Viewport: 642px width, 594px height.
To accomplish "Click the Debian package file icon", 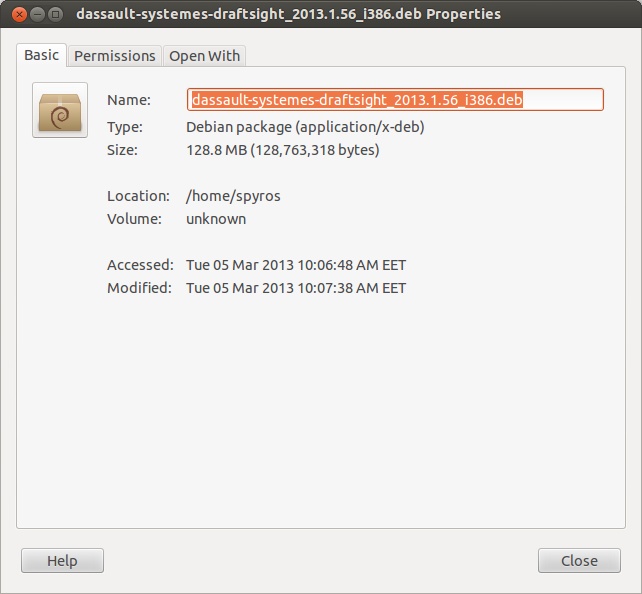I will [60, 110].
